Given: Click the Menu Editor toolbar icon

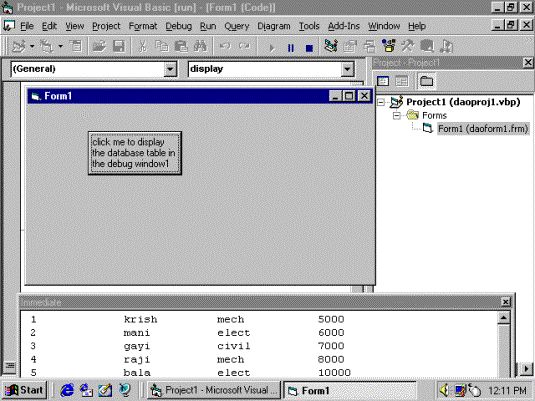Looking at the screenshot, I should pos(76,46).
